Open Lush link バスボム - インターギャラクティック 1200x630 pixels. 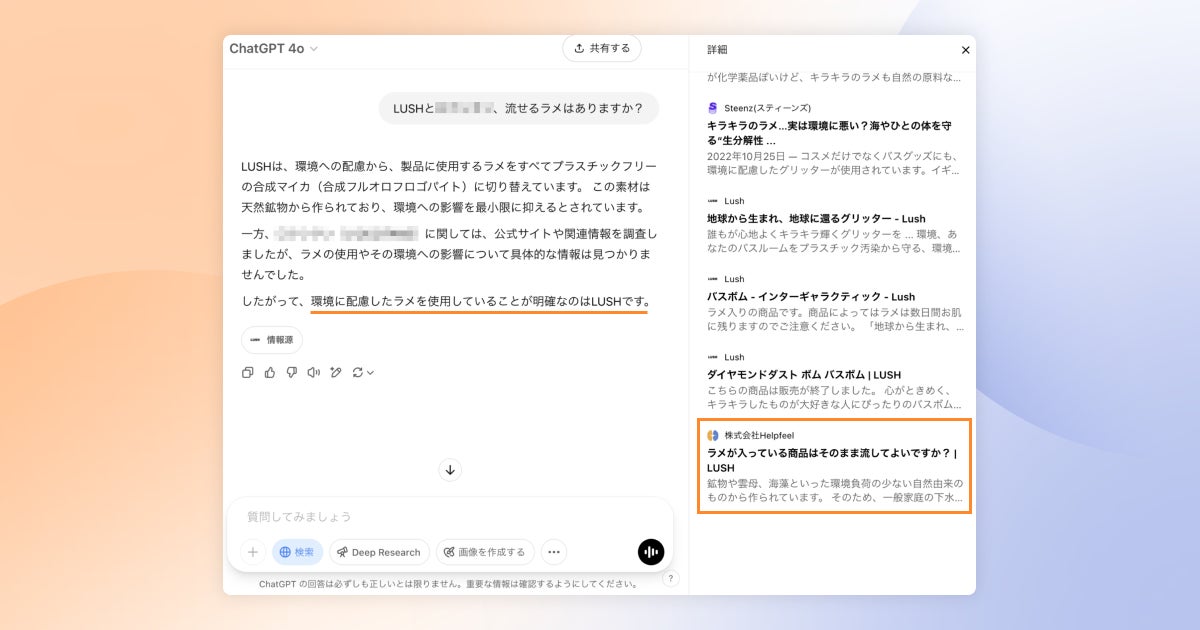click(x=811, y=296)
